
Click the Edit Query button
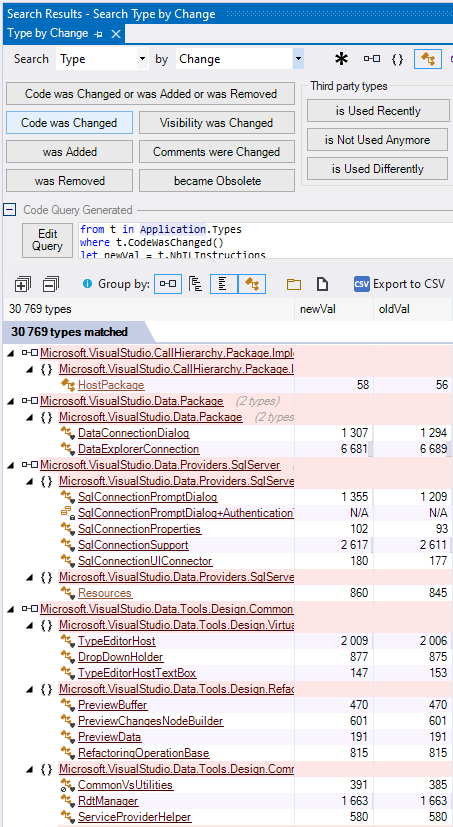click(x=47, y=240)
